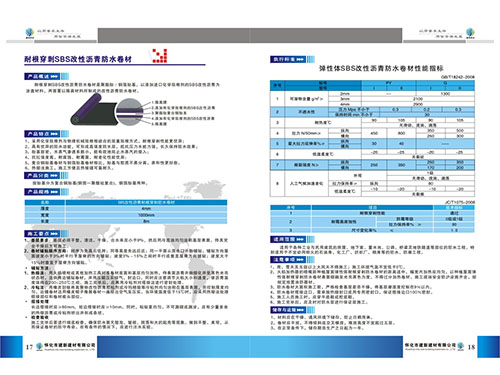Viewport: 500px width, 375px height.
Task: Click the 储存与运输 section header
Action: tap(292, 310)
